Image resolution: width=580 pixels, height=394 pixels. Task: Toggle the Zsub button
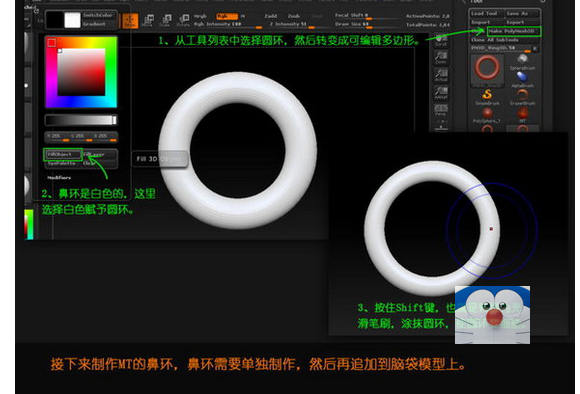[294, 16]
